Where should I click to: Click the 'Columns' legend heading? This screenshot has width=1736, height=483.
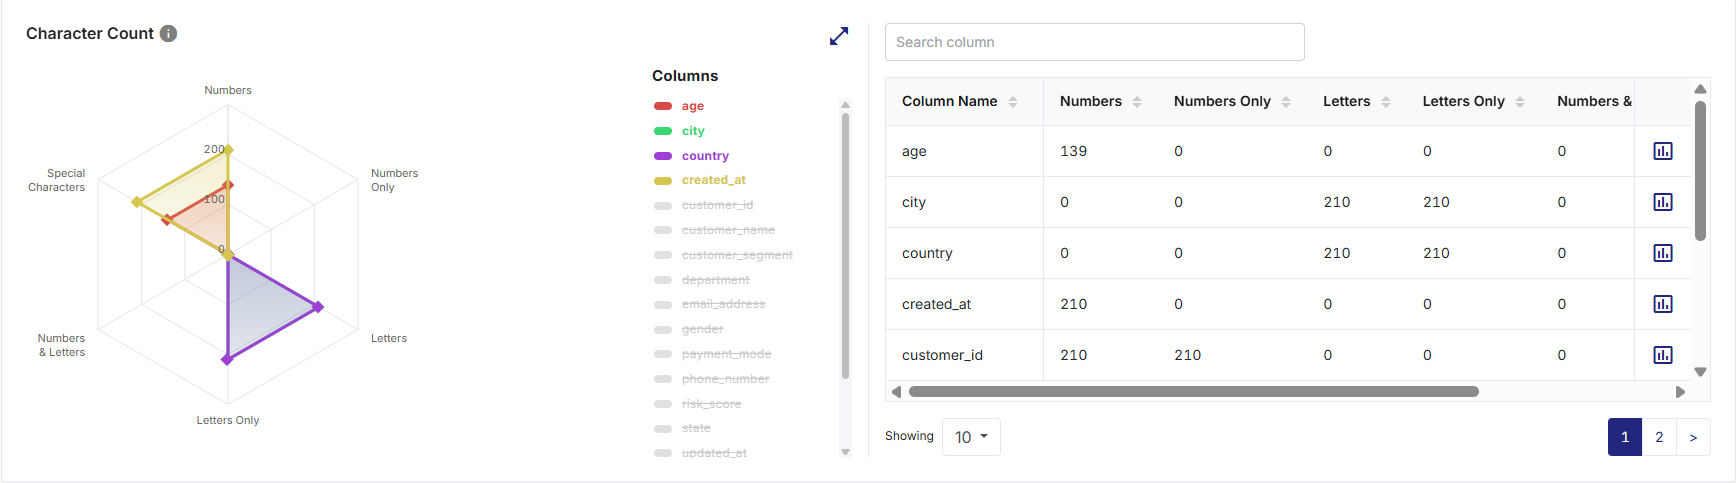pos(685,76)
